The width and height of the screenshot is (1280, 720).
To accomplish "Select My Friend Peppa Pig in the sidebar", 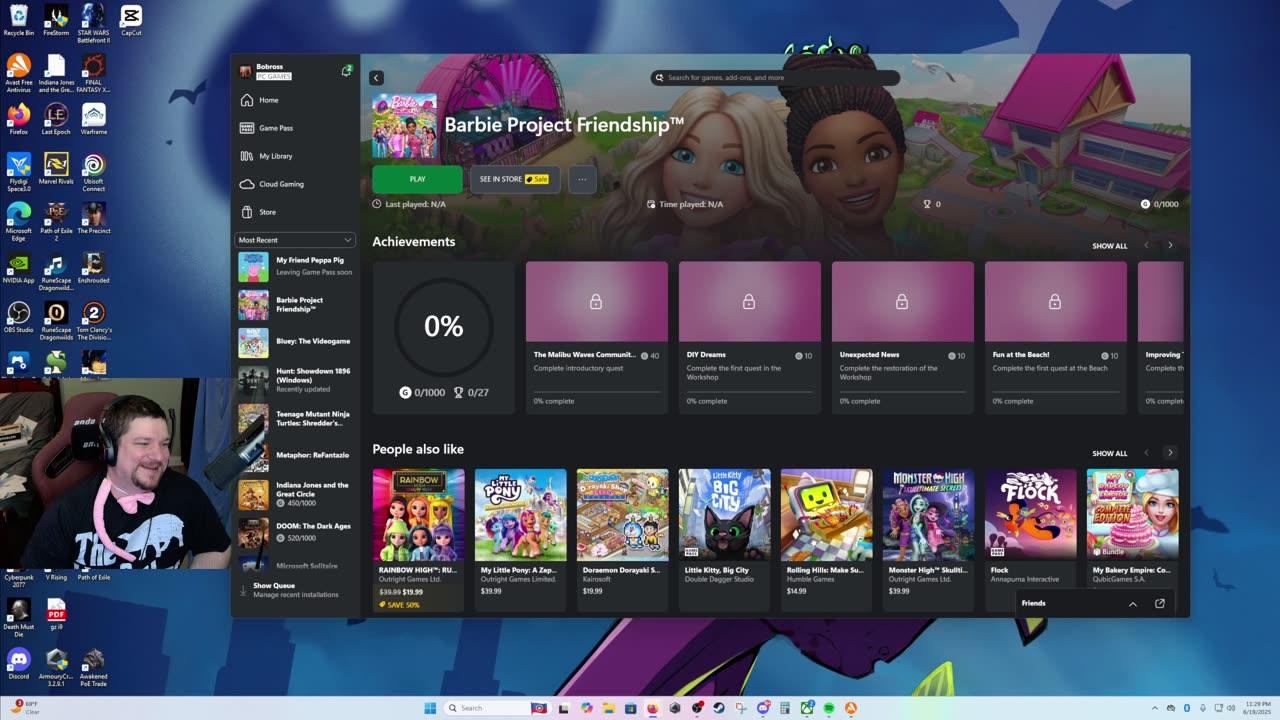I will pos(295,267).
